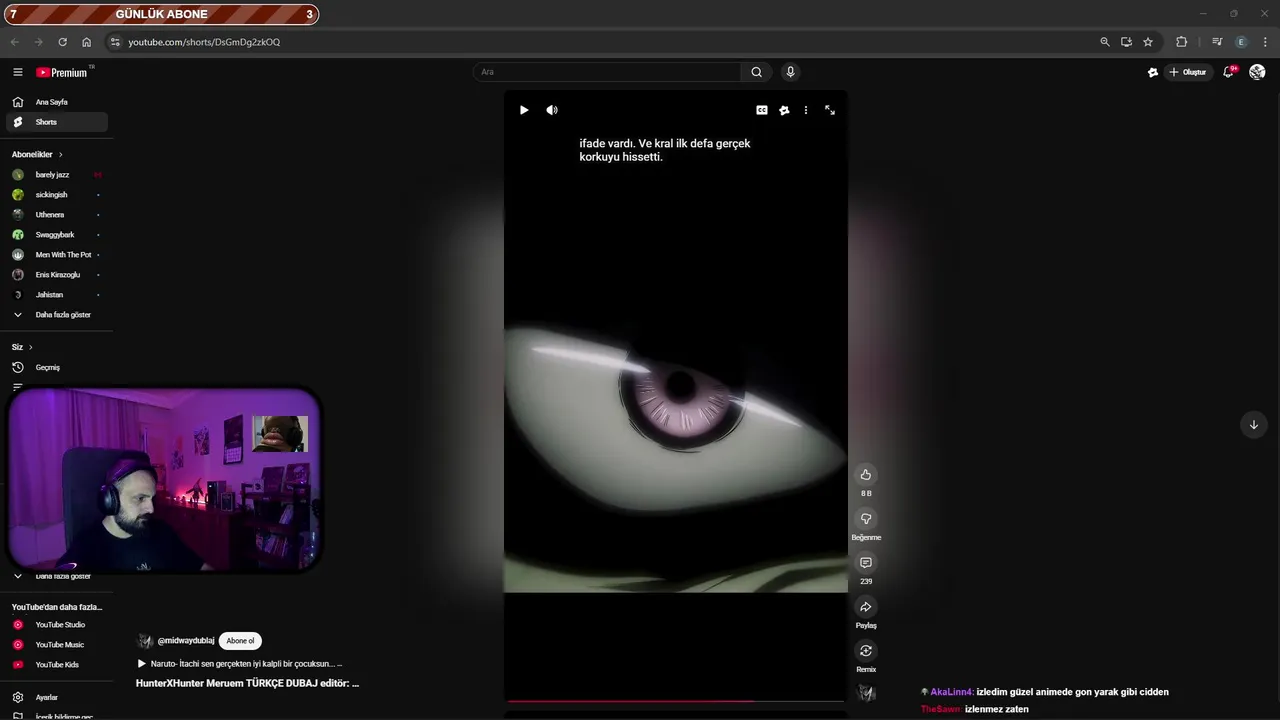Open the Chrome three-dot menu

1266,42
